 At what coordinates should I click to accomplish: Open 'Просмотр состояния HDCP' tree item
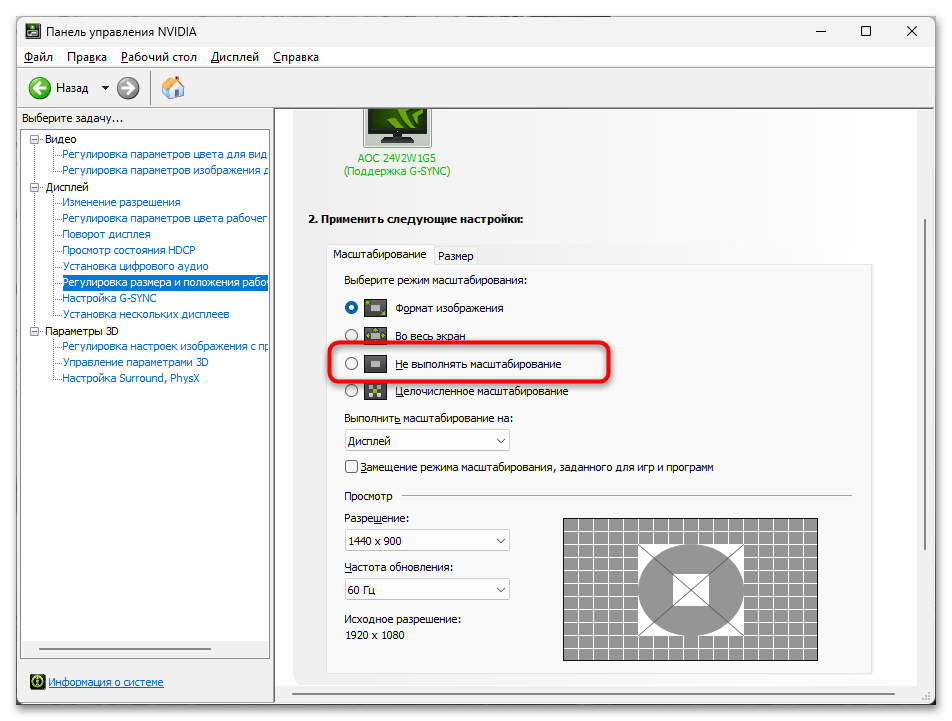coord(129,250)
